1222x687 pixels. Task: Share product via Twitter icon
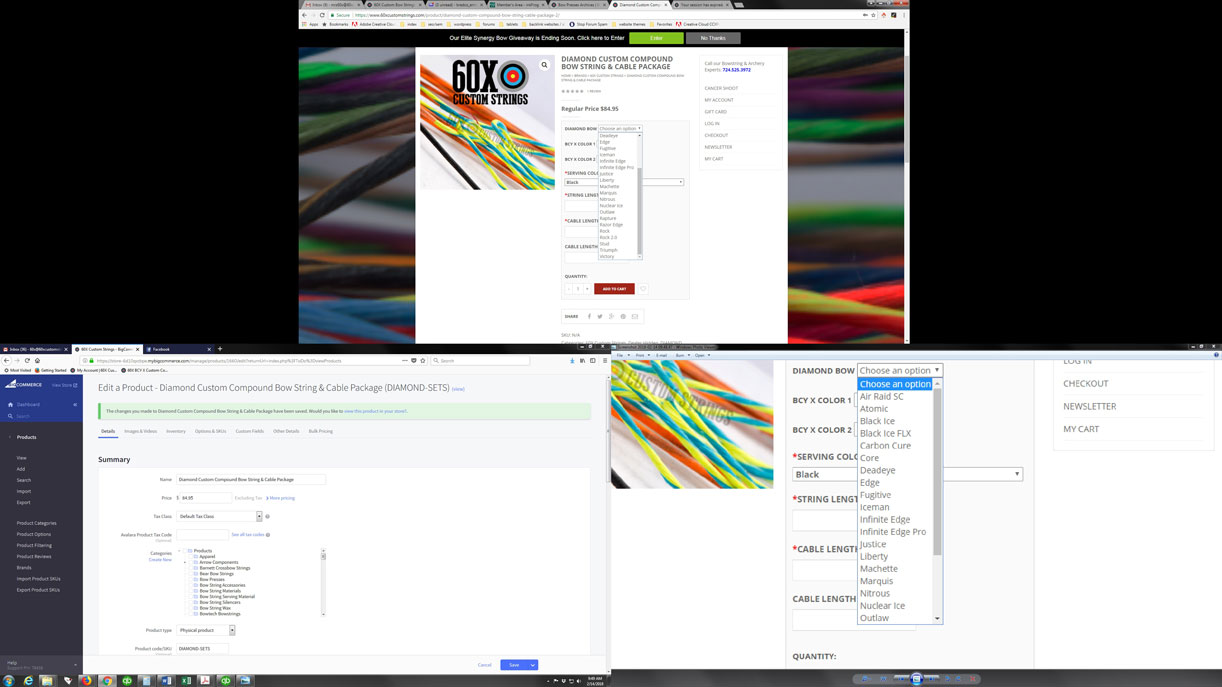tap(600, 316)
